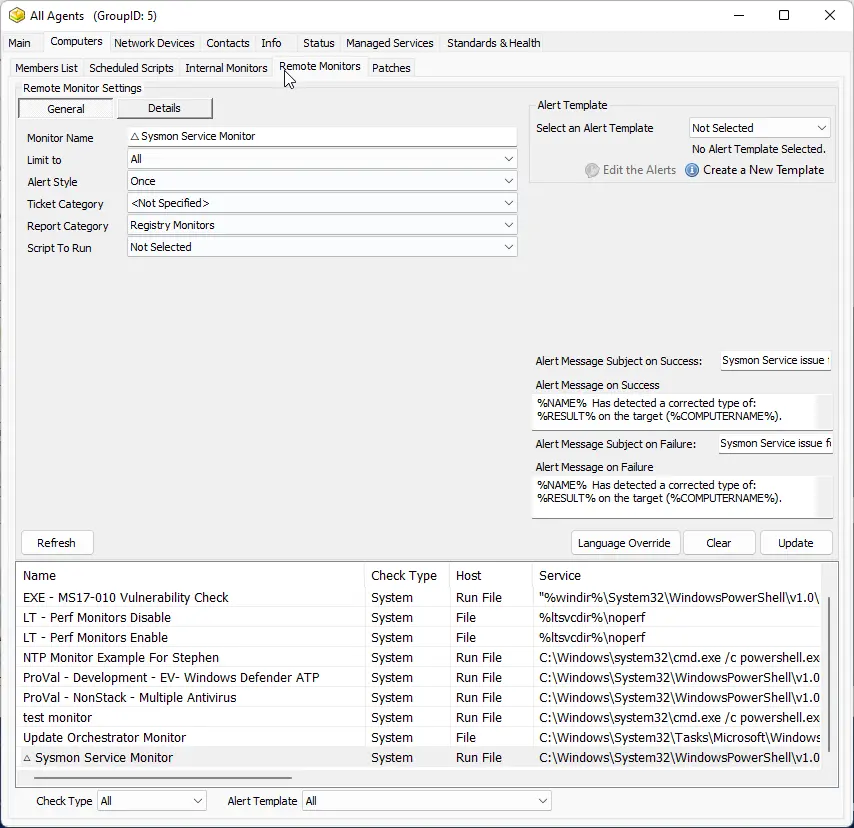Select the test monitor row
The height and width of the screenshot is (828, 854).
tap(419, 718)
